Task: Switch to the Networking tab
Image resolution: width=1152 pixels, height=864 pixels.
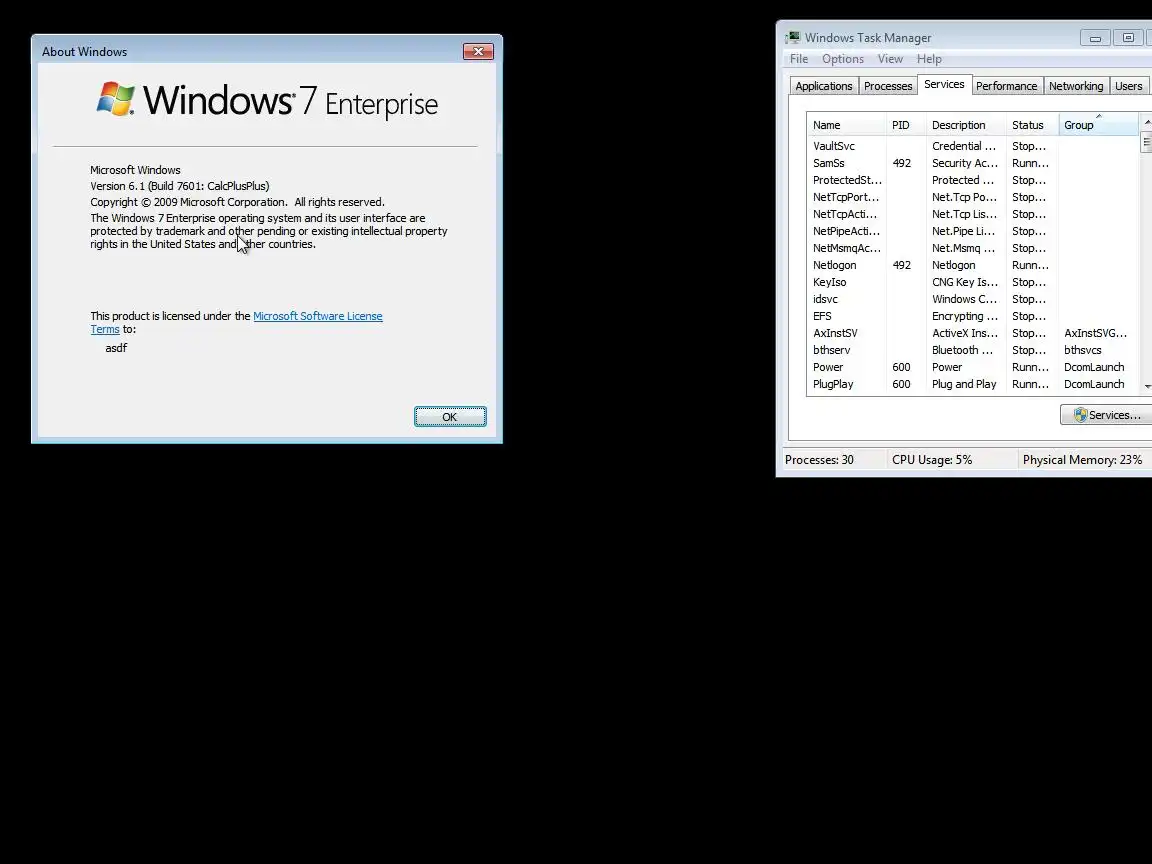Action: [1076, 86]
